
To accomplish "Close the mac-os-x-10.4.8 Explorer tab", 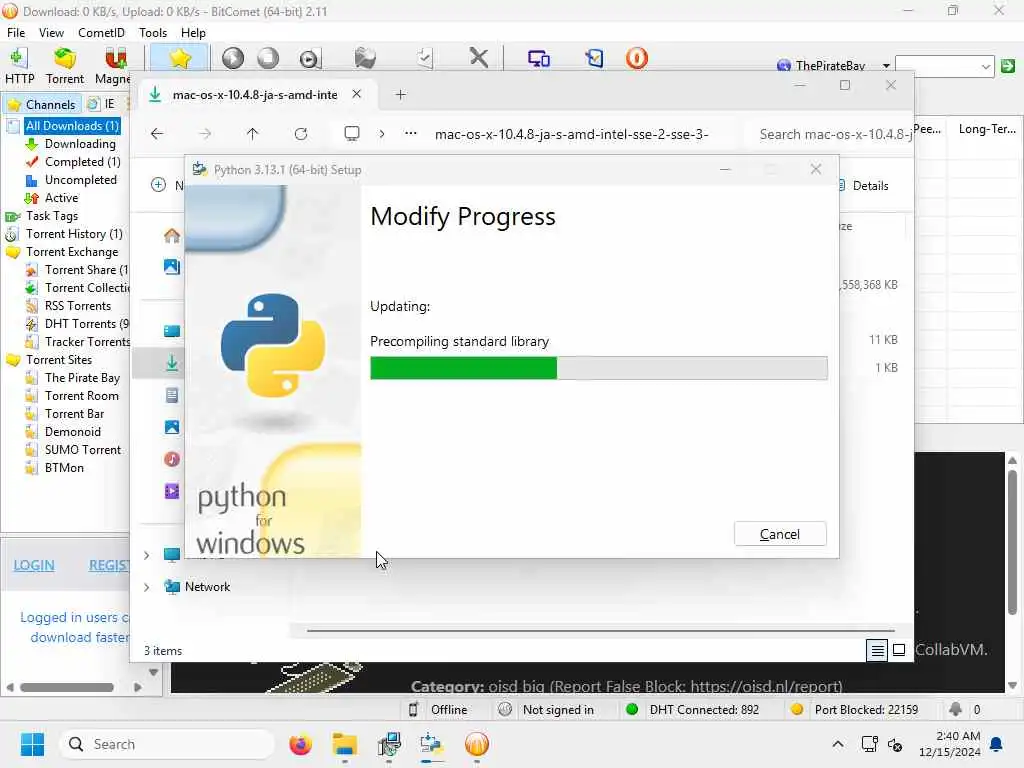I will click(357, 94).
